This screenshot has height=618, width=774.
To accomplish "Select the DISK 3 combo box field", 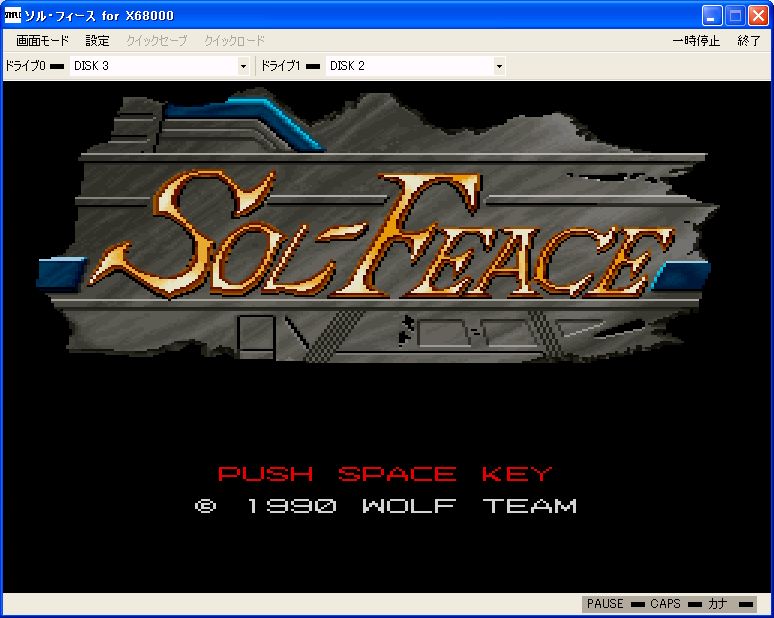I will [159, 66].
